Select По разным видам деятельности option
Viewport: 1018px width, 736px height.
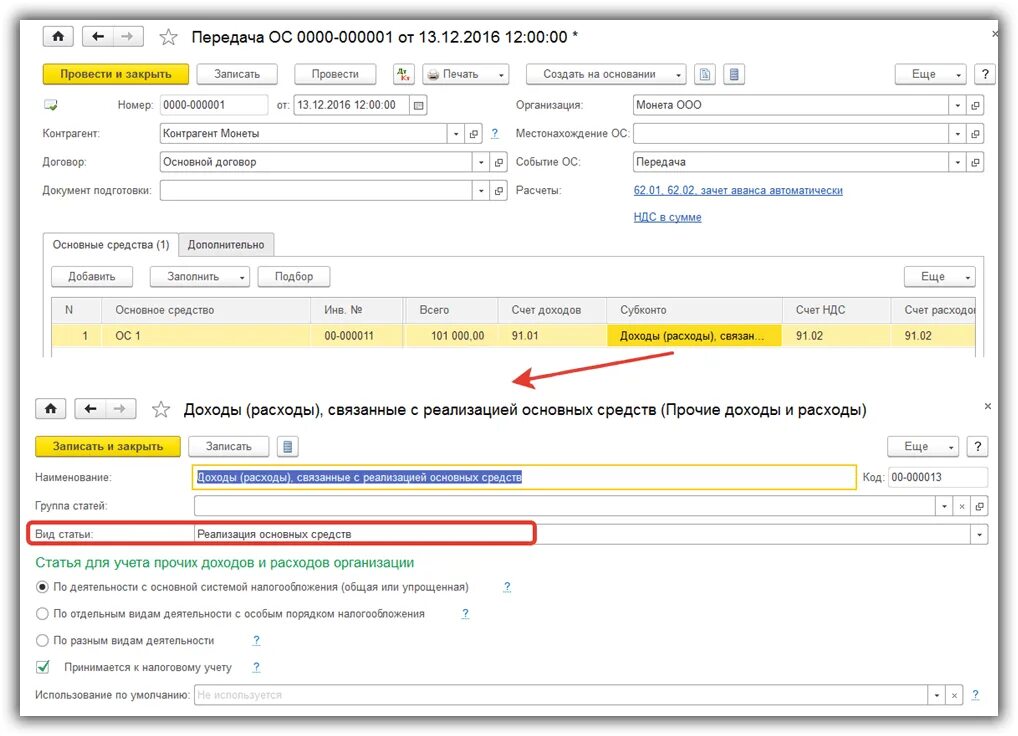[42, 641]
